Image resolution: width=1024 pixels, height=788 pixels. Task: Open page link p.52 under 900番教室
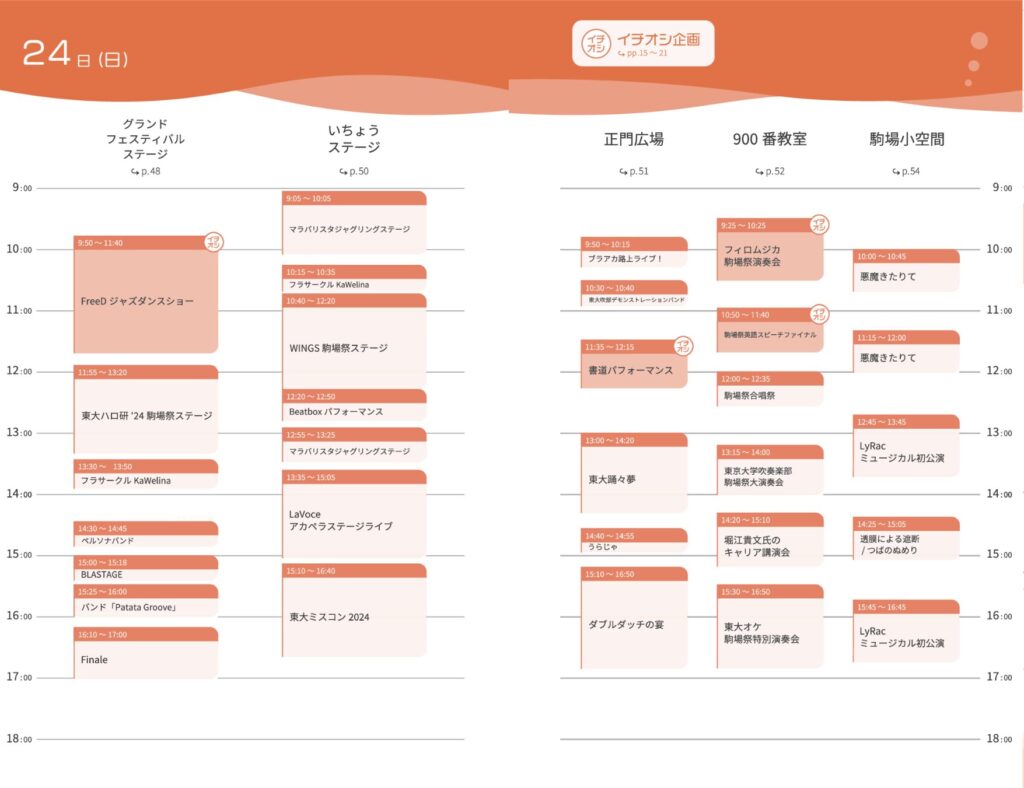[x=770, y=171]
